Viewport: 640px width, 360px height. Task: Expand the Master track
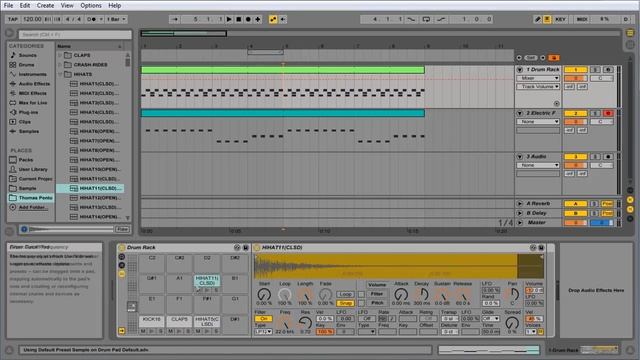520,222
